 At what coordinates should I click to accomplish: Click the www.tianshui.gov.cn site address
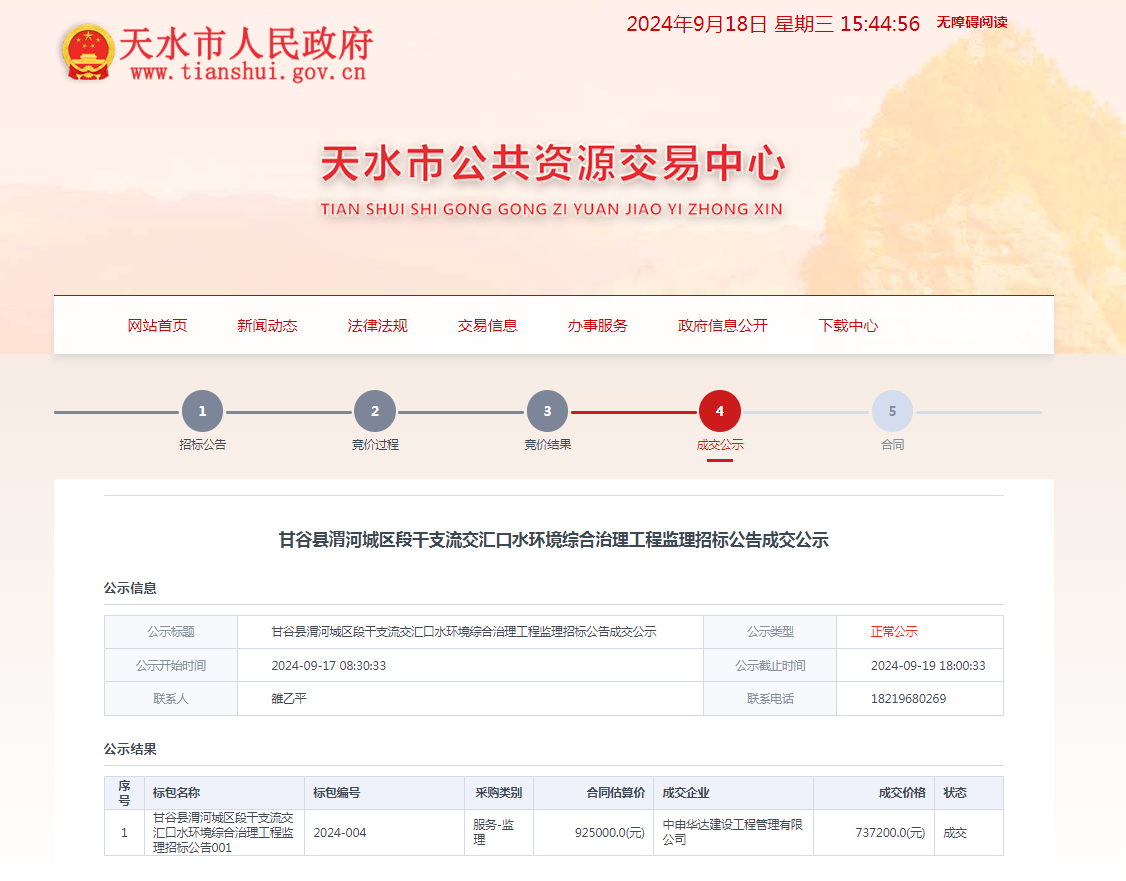[247, 72]
